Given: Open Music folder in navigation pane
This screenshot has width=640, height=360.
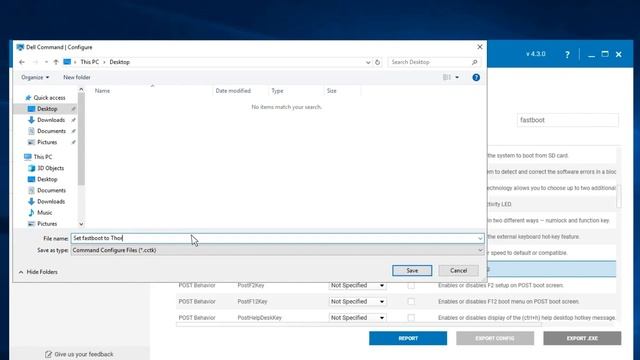Looking at the screenshot, I should tap(44, 213).
